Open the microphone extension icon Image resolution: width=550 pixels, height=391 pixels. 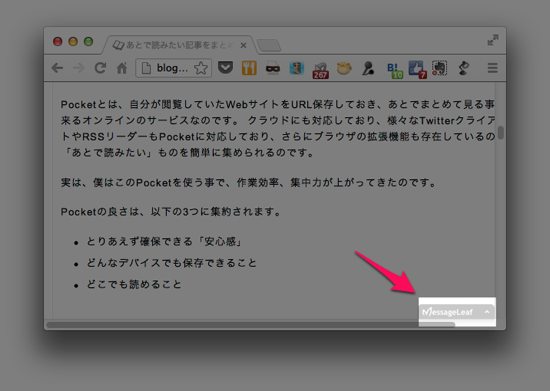pyautogui.click(x=368, y=68)
